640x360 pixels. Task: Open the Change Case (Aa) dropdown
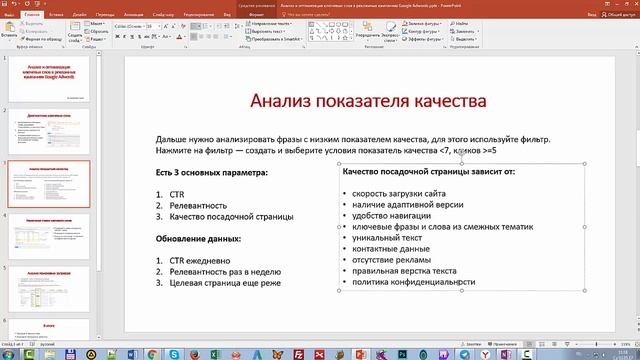(x=166, y=37)
